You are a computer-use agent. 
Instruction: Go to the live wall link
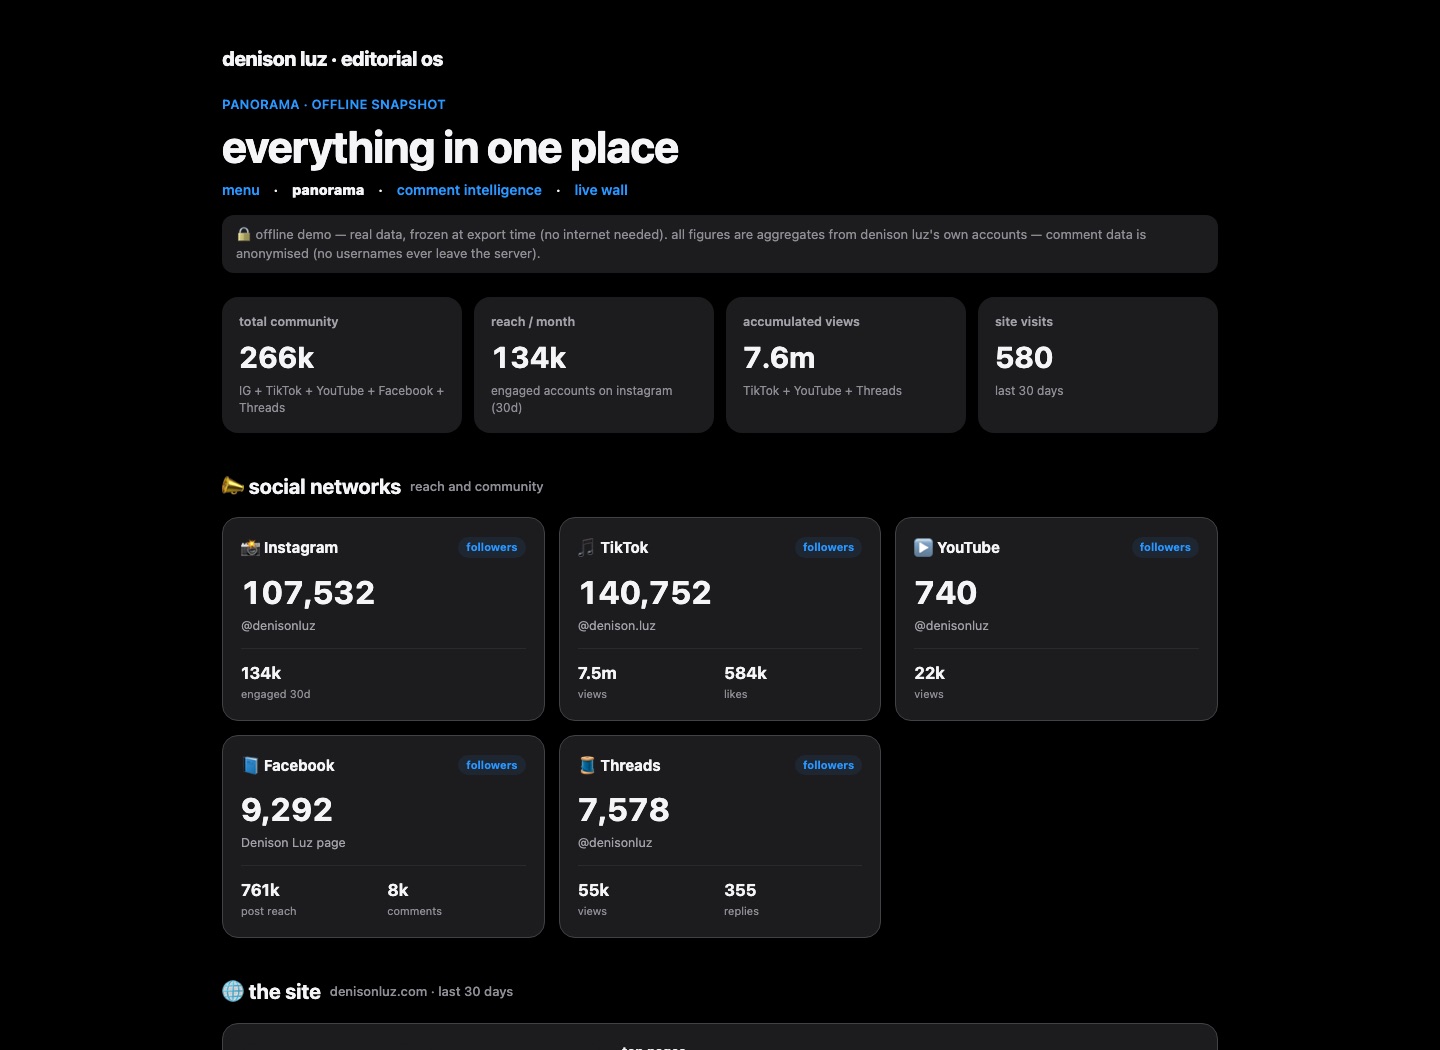(601, 190)
